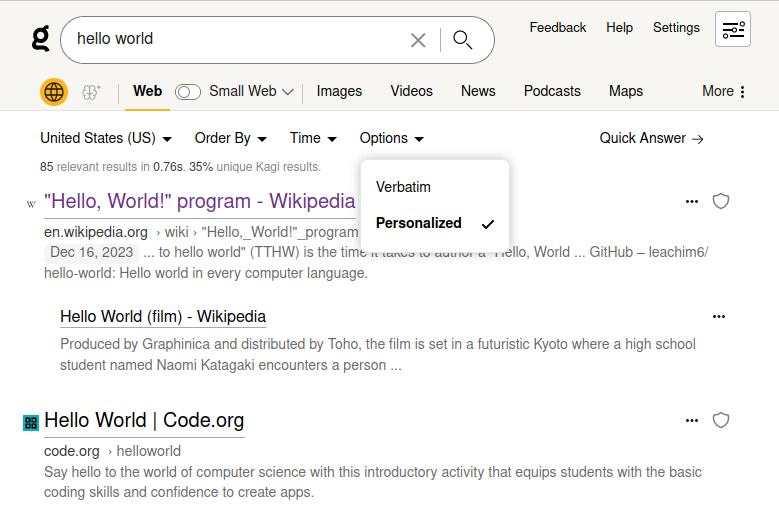Click the Code.org favicon
The height and width of the screenshot is (531, 779).
coord(31,423)
